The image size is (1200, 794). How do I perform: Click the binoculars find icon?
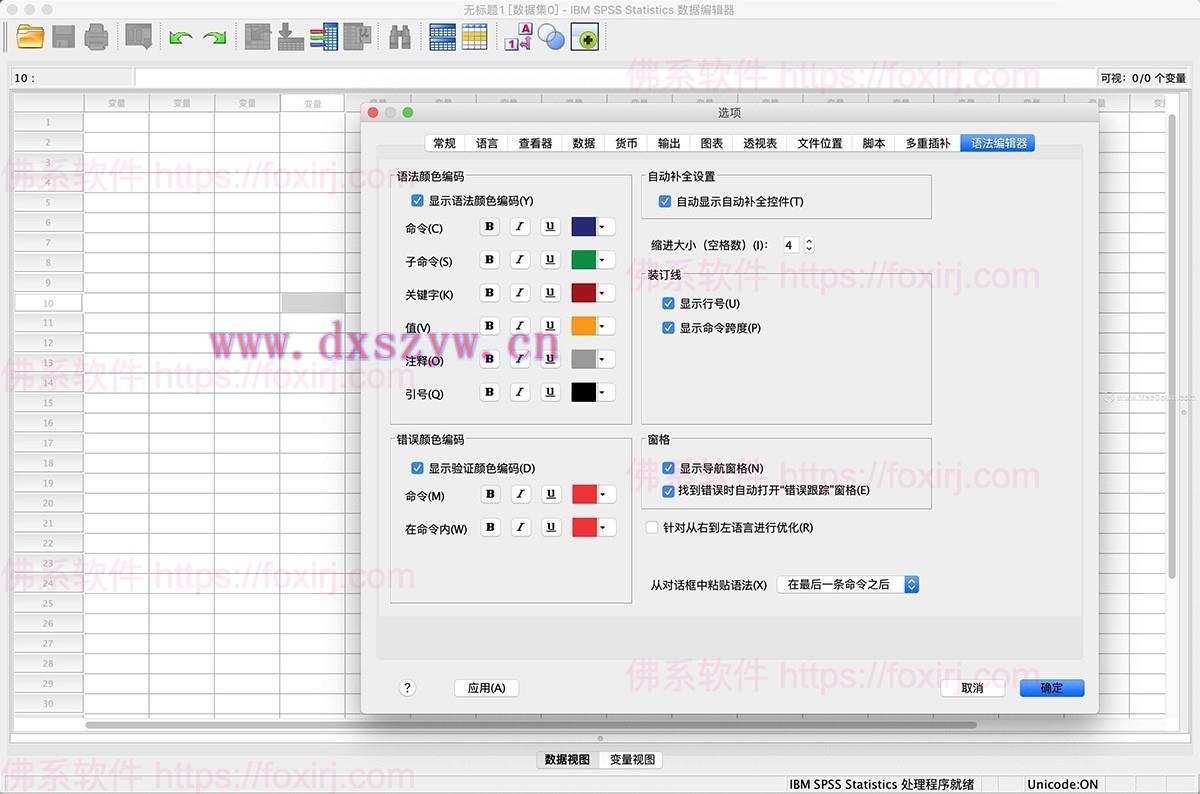pyautogui.click(x=400, y=38)
